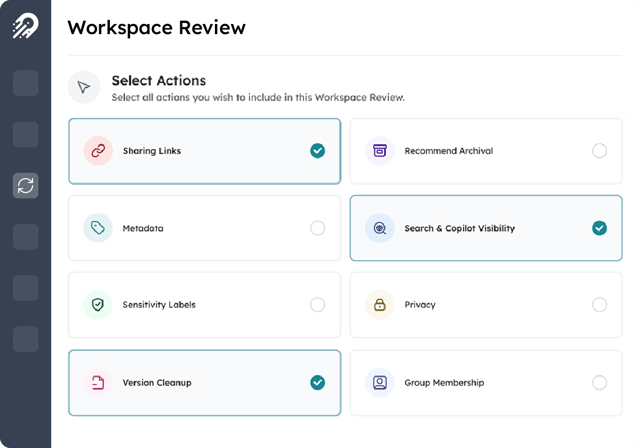
Task: Click the Group Membership person icon
Action: coord(379,382)
